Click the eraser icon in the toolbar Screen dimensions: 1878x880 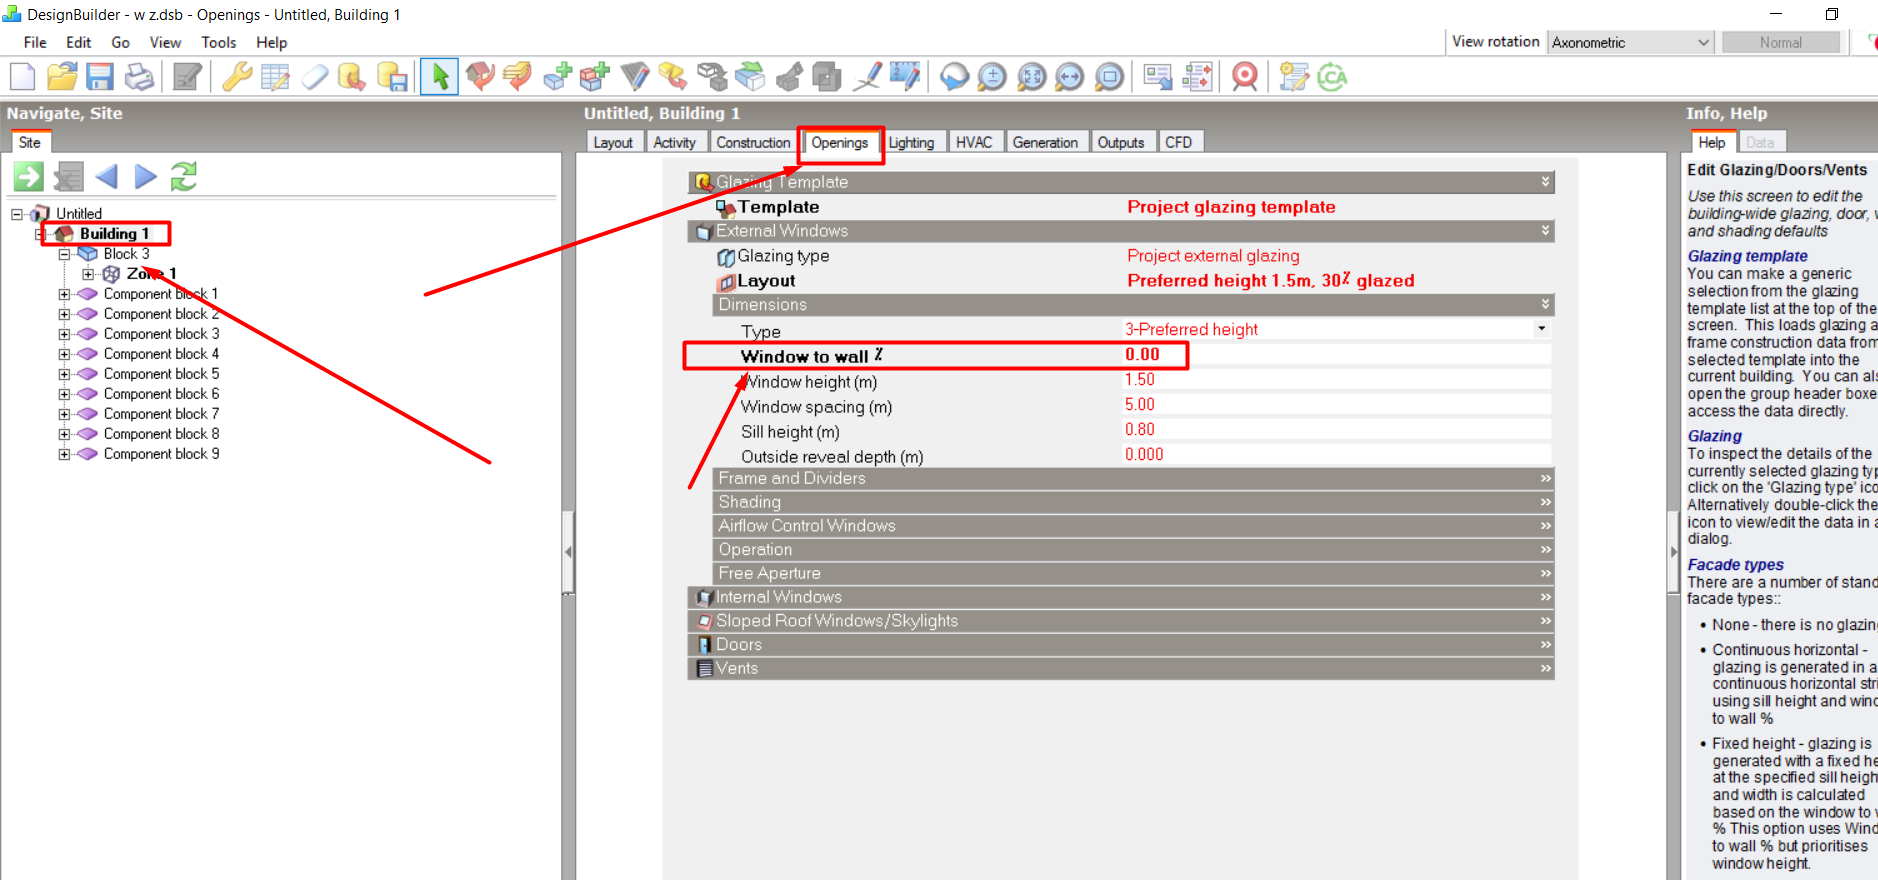pyautogui.click(x=314, y=77)
